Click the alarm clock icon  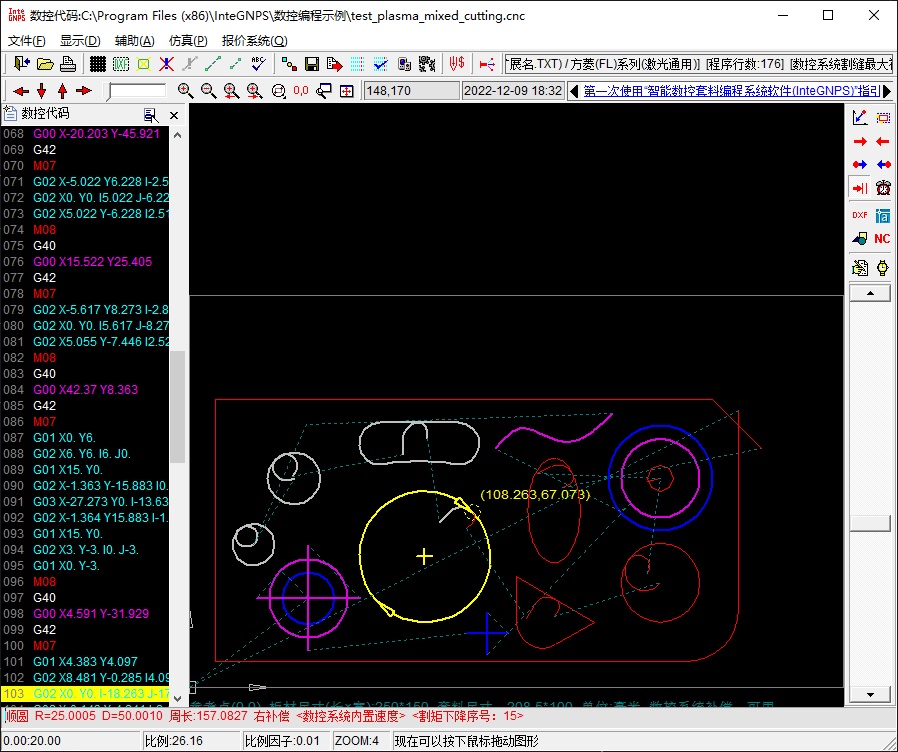pos(883,188)
